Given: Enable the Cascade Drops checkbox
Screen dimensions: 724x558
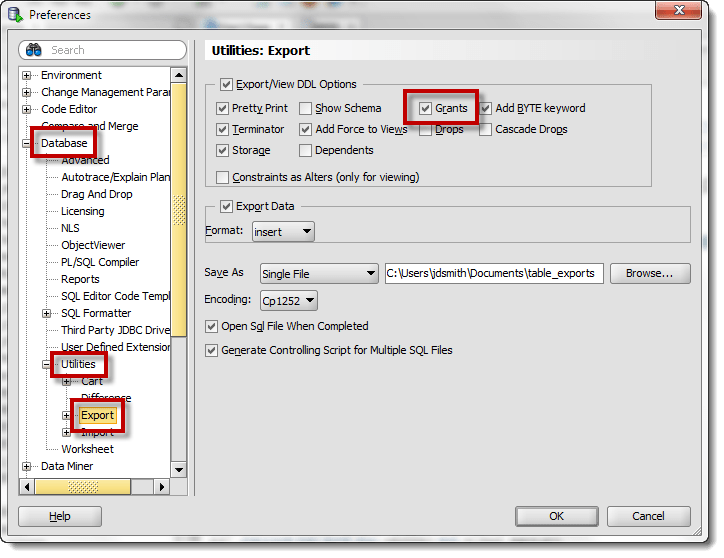Looking at the screenshot, I should point(485,129).
